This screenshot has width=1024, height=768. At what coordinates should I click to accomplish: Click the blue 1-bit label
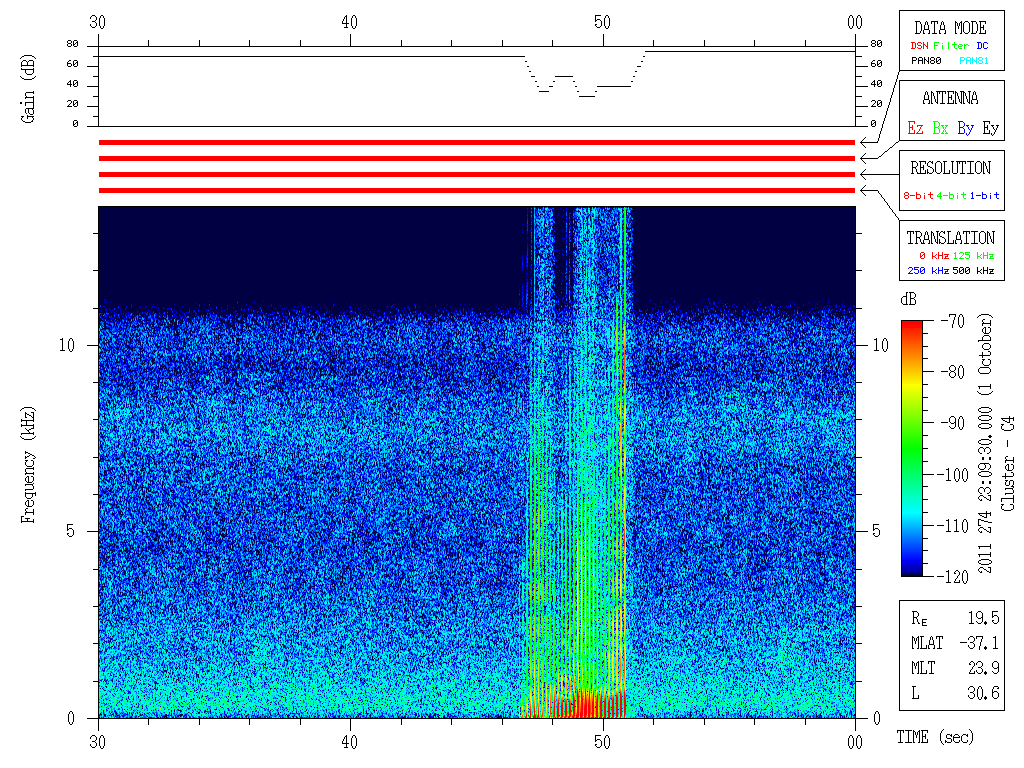pyautogui.click(x=984, y=195)
